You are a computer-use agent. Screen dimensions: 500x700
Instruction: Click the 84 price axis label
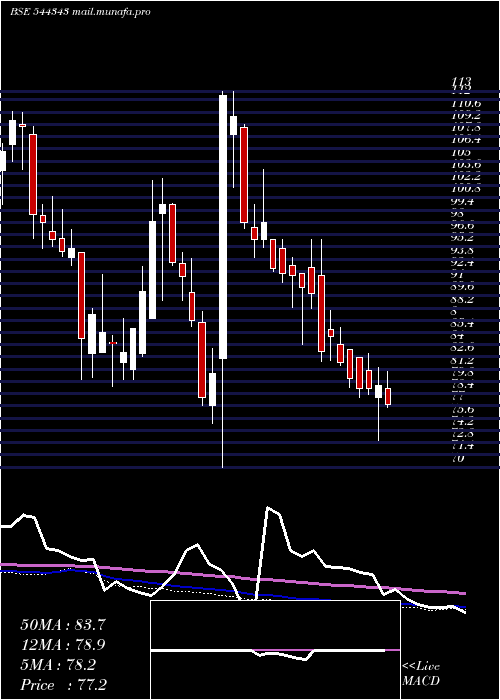coord(458,337)
